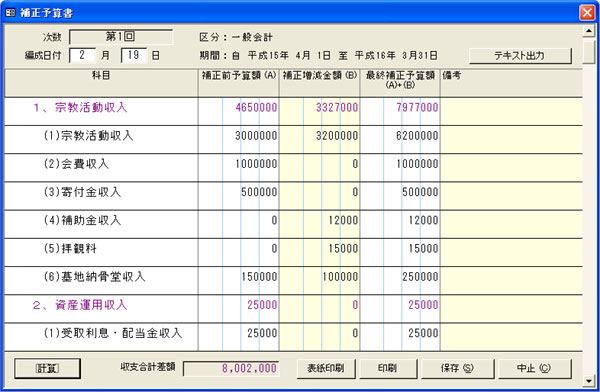This screenshot has height=392, width=600.
Task: Cancel with the 中止 (C) button
Action: coord(535,368)
